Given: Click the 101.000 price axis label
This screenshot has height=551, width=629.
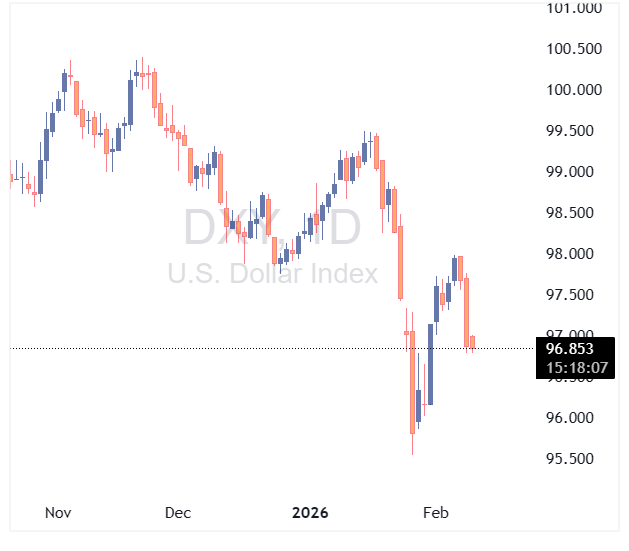Looking at the screenshot, I should [574, 8].
